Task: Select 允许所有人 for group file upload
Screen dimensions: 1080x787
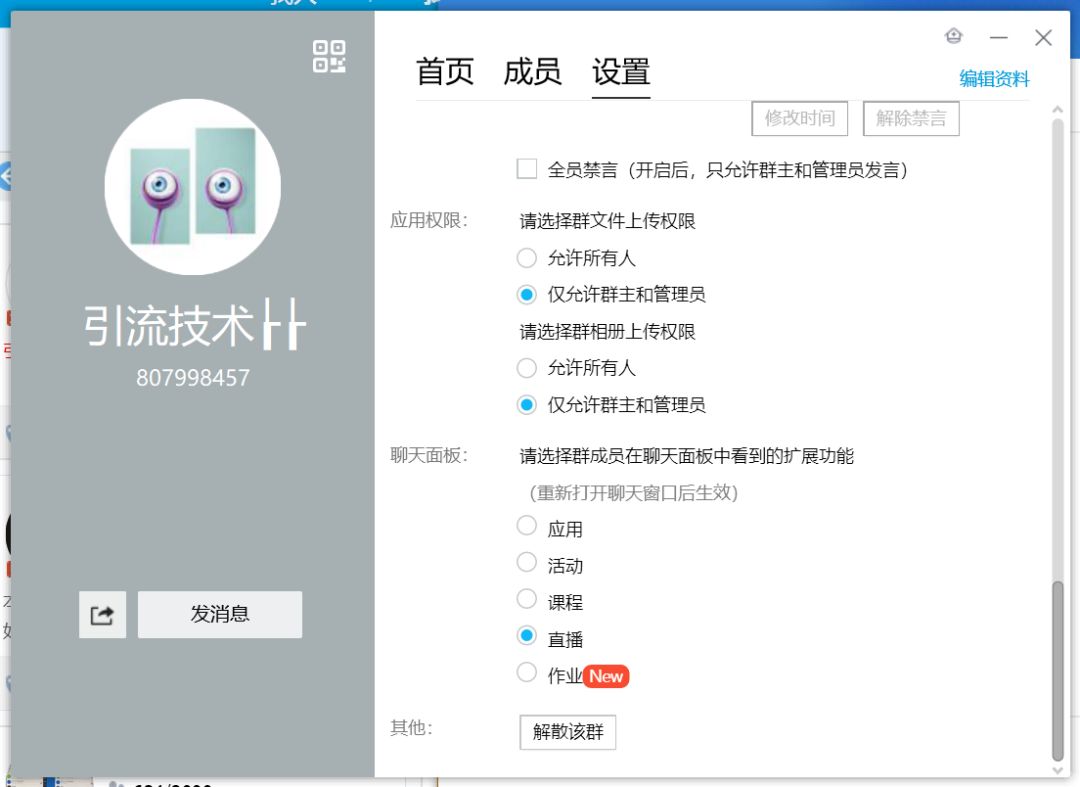Action: coord(527,258)
